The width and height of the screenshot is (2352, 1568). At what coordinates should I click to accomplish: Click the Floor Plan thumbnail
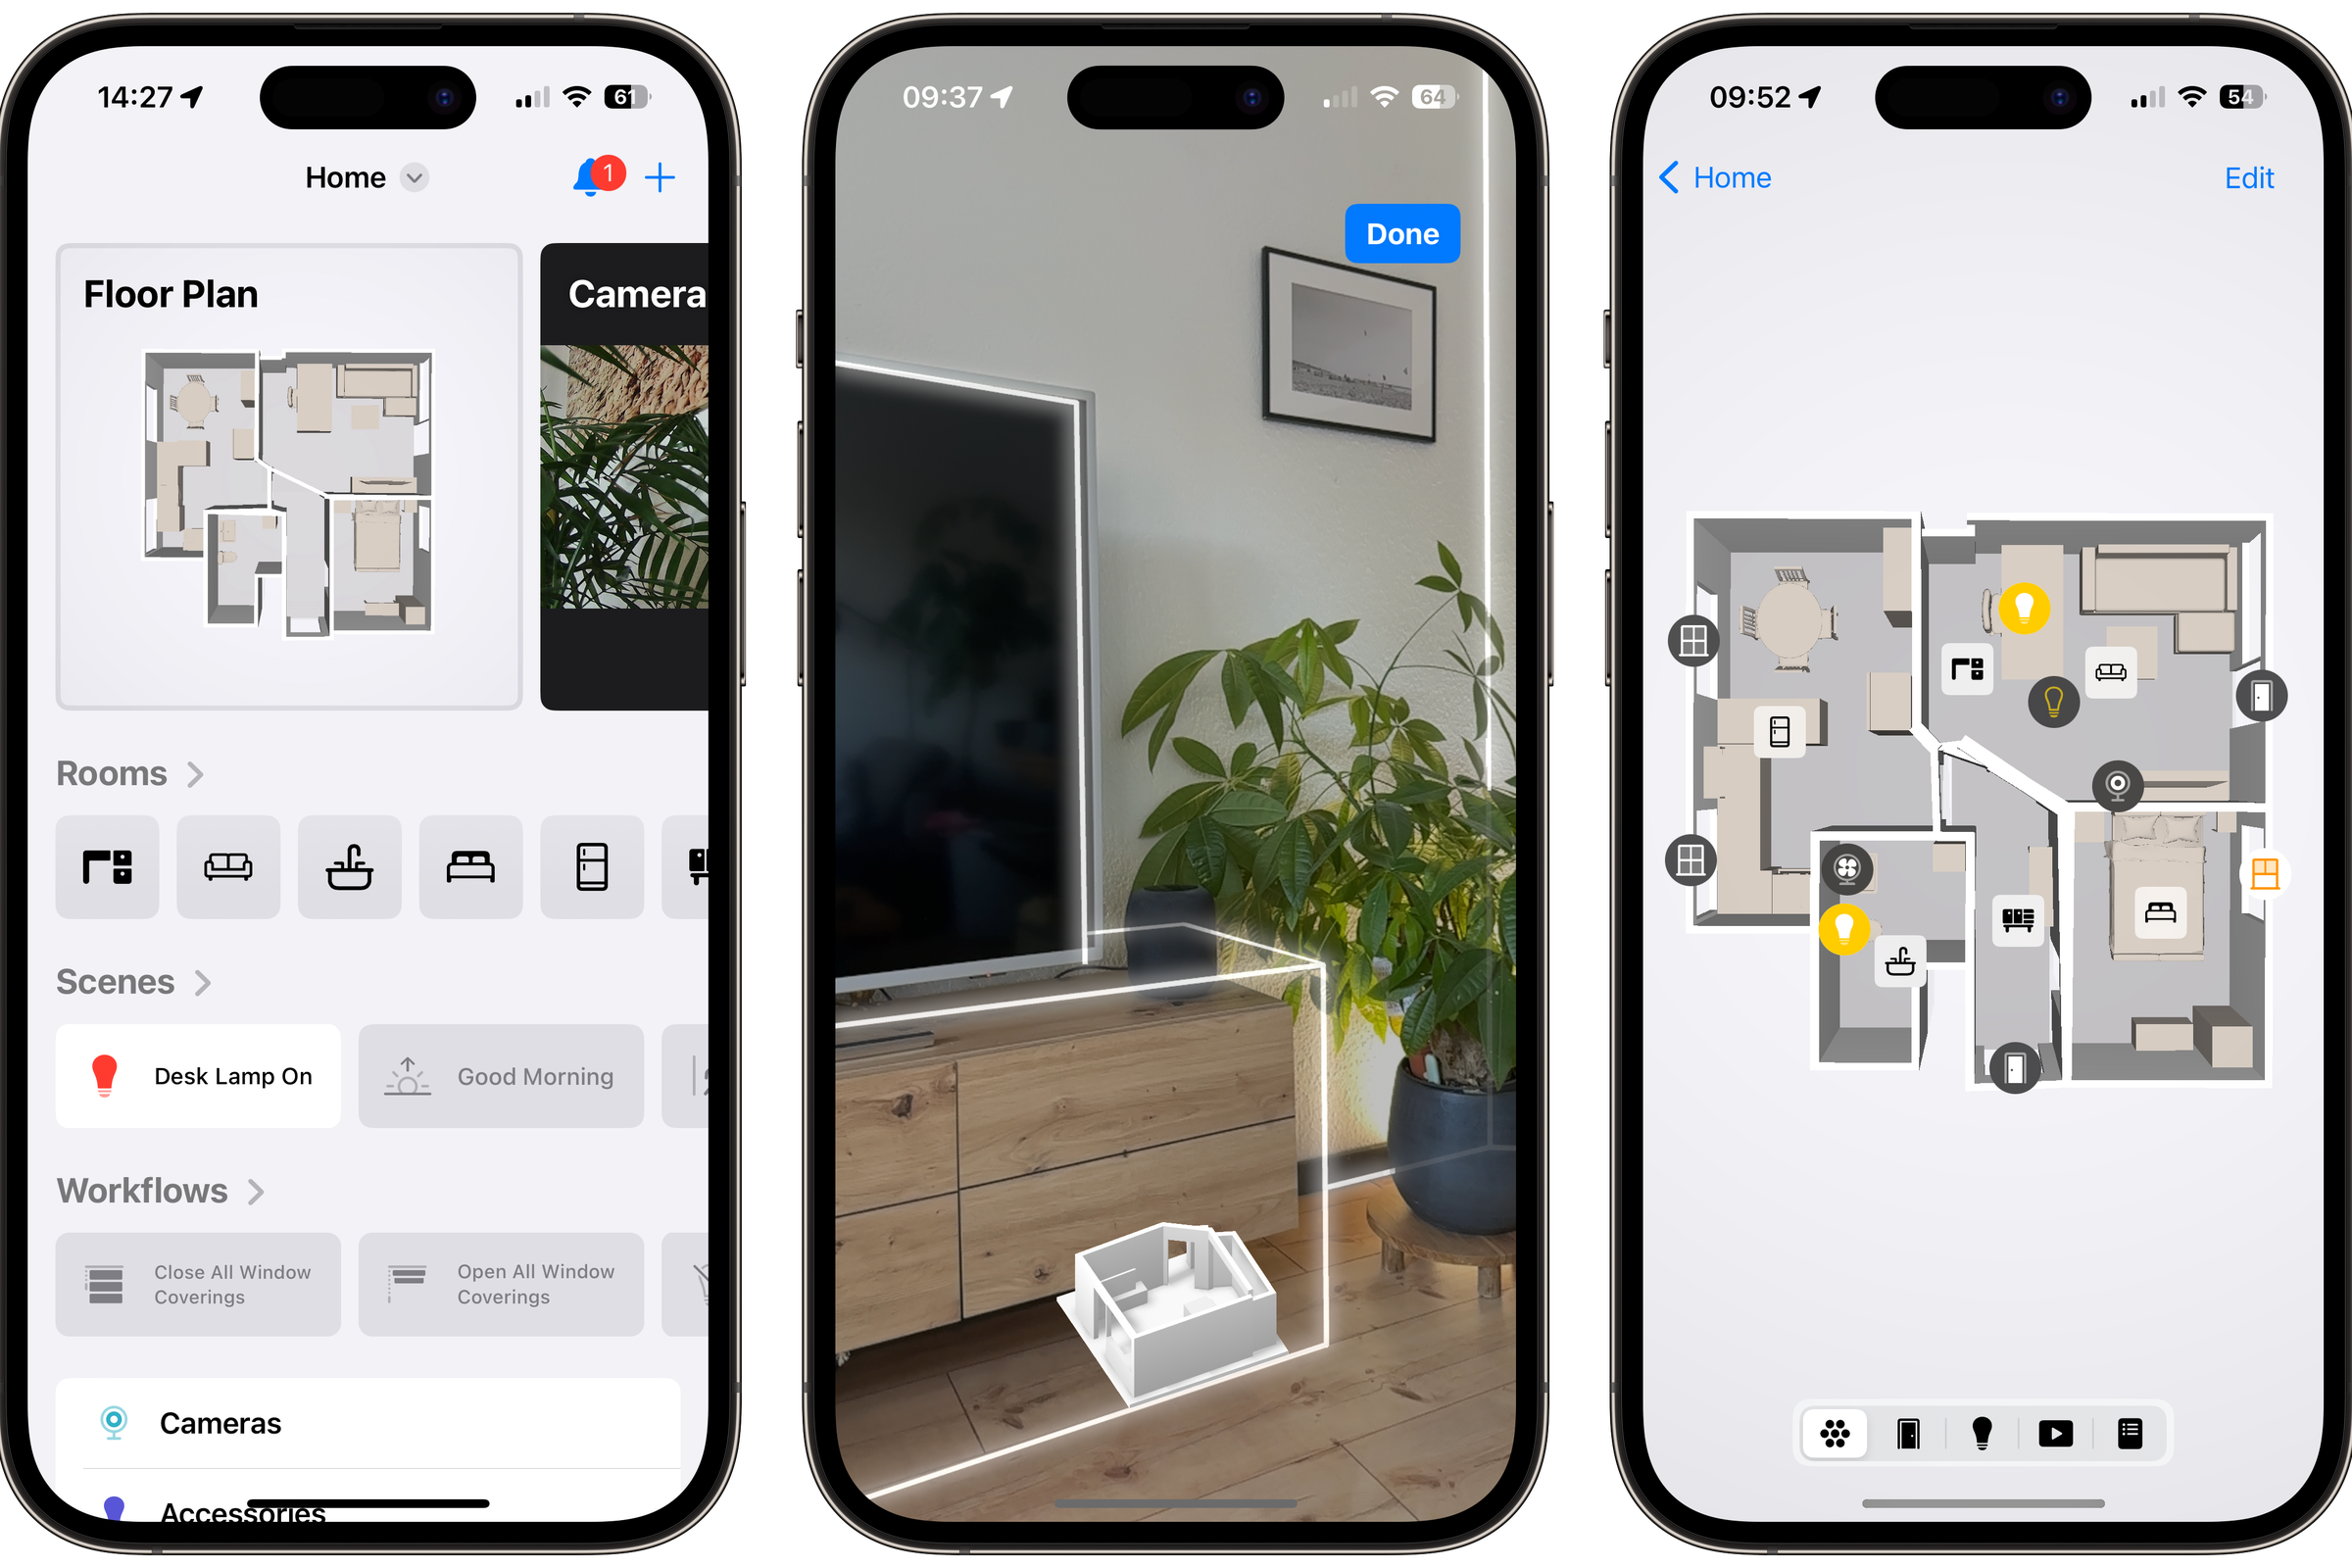294,481
